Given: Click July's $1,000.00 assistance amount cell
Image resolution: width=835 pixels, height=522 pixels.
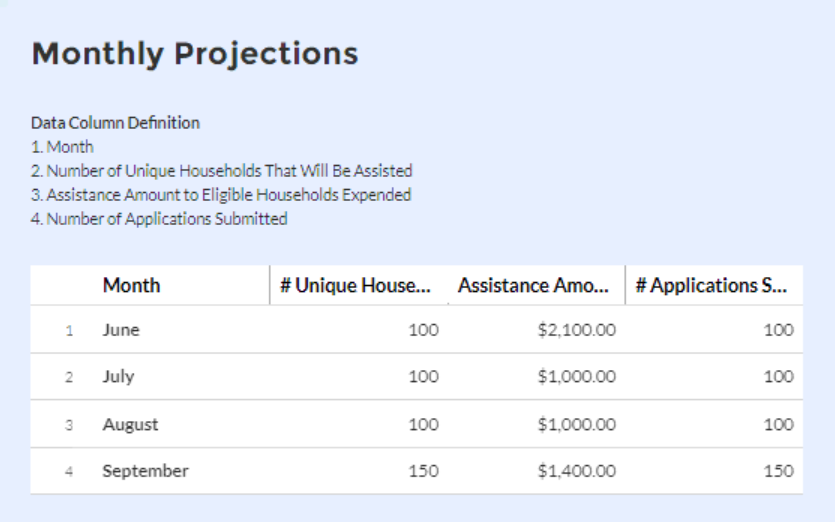Looking at the screenshot, I should tap(576, 377).
